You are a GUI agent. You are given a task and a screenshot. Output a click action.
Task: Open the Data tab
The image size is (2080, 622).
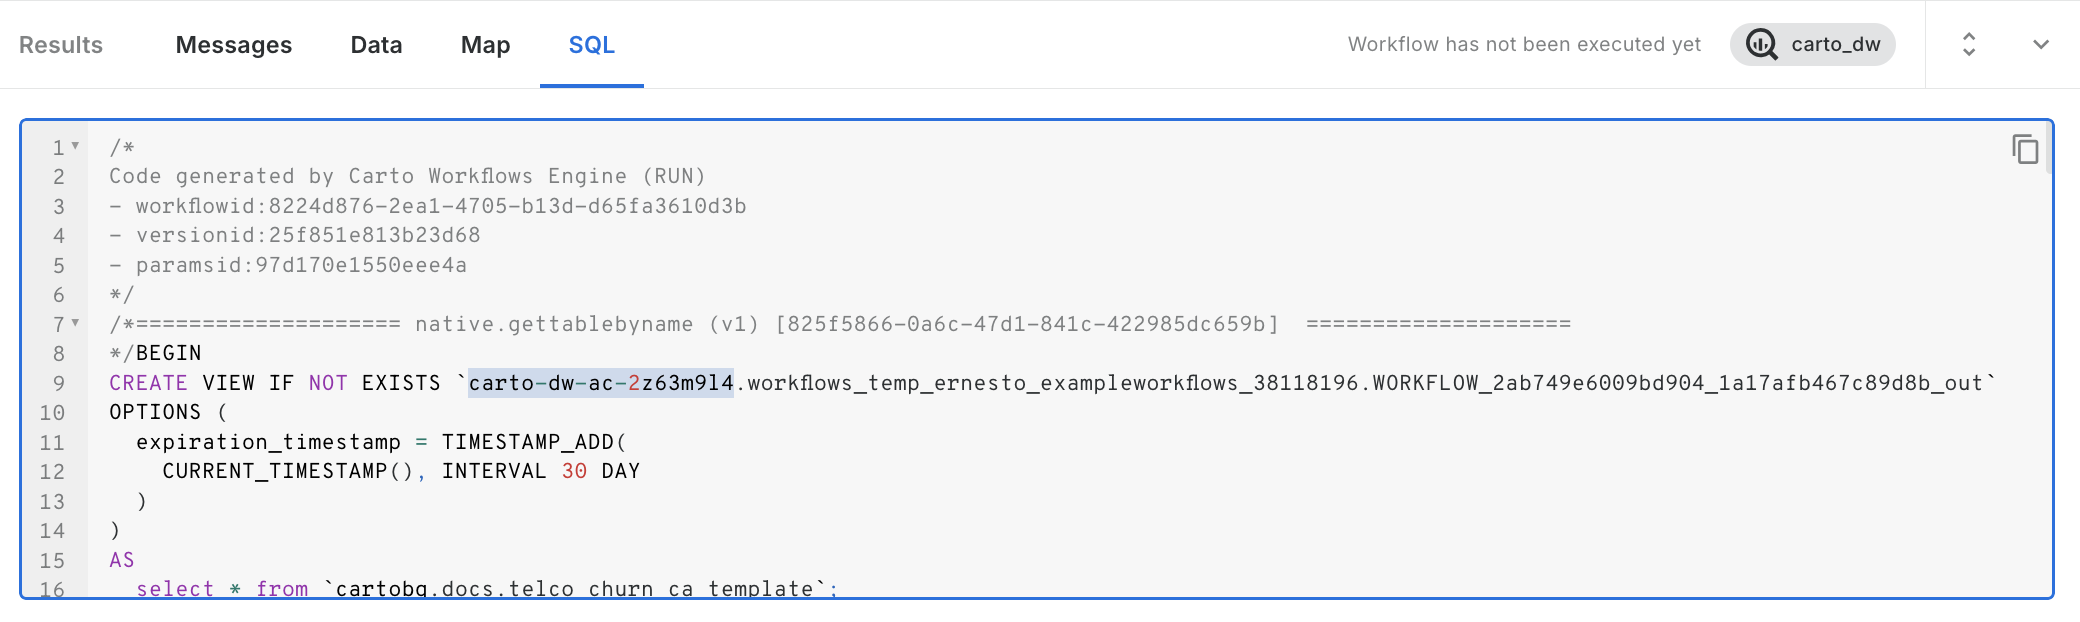[x=376, y=45]
